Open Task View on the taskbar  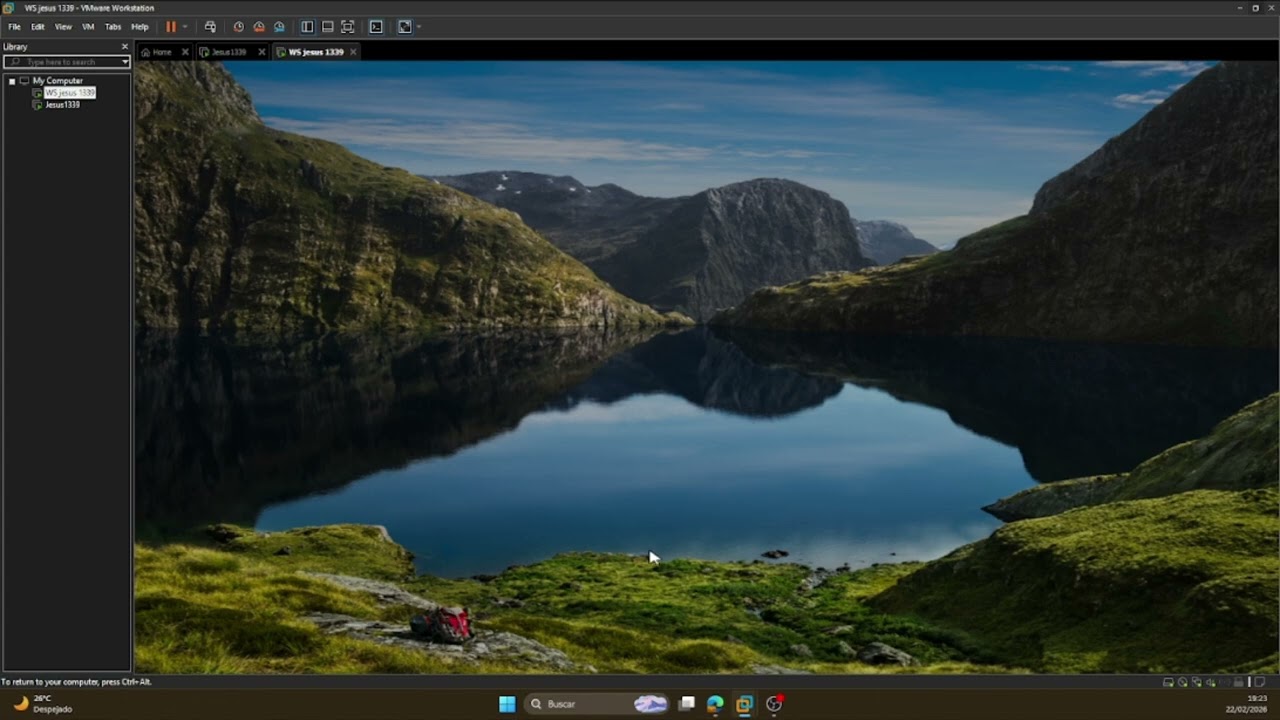[x=687, y=704]
